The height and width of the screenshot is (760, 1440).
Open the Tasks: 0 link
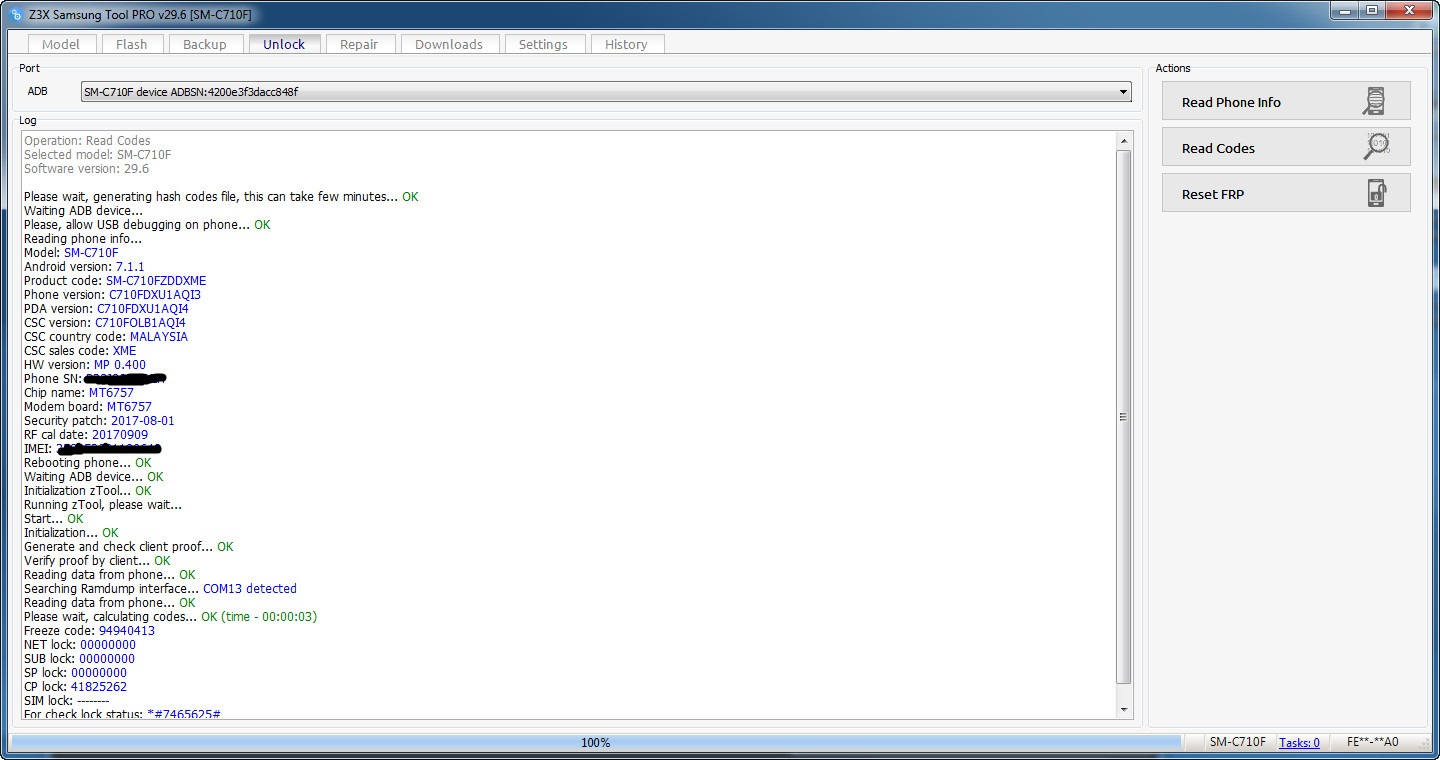pos(1299,742)
